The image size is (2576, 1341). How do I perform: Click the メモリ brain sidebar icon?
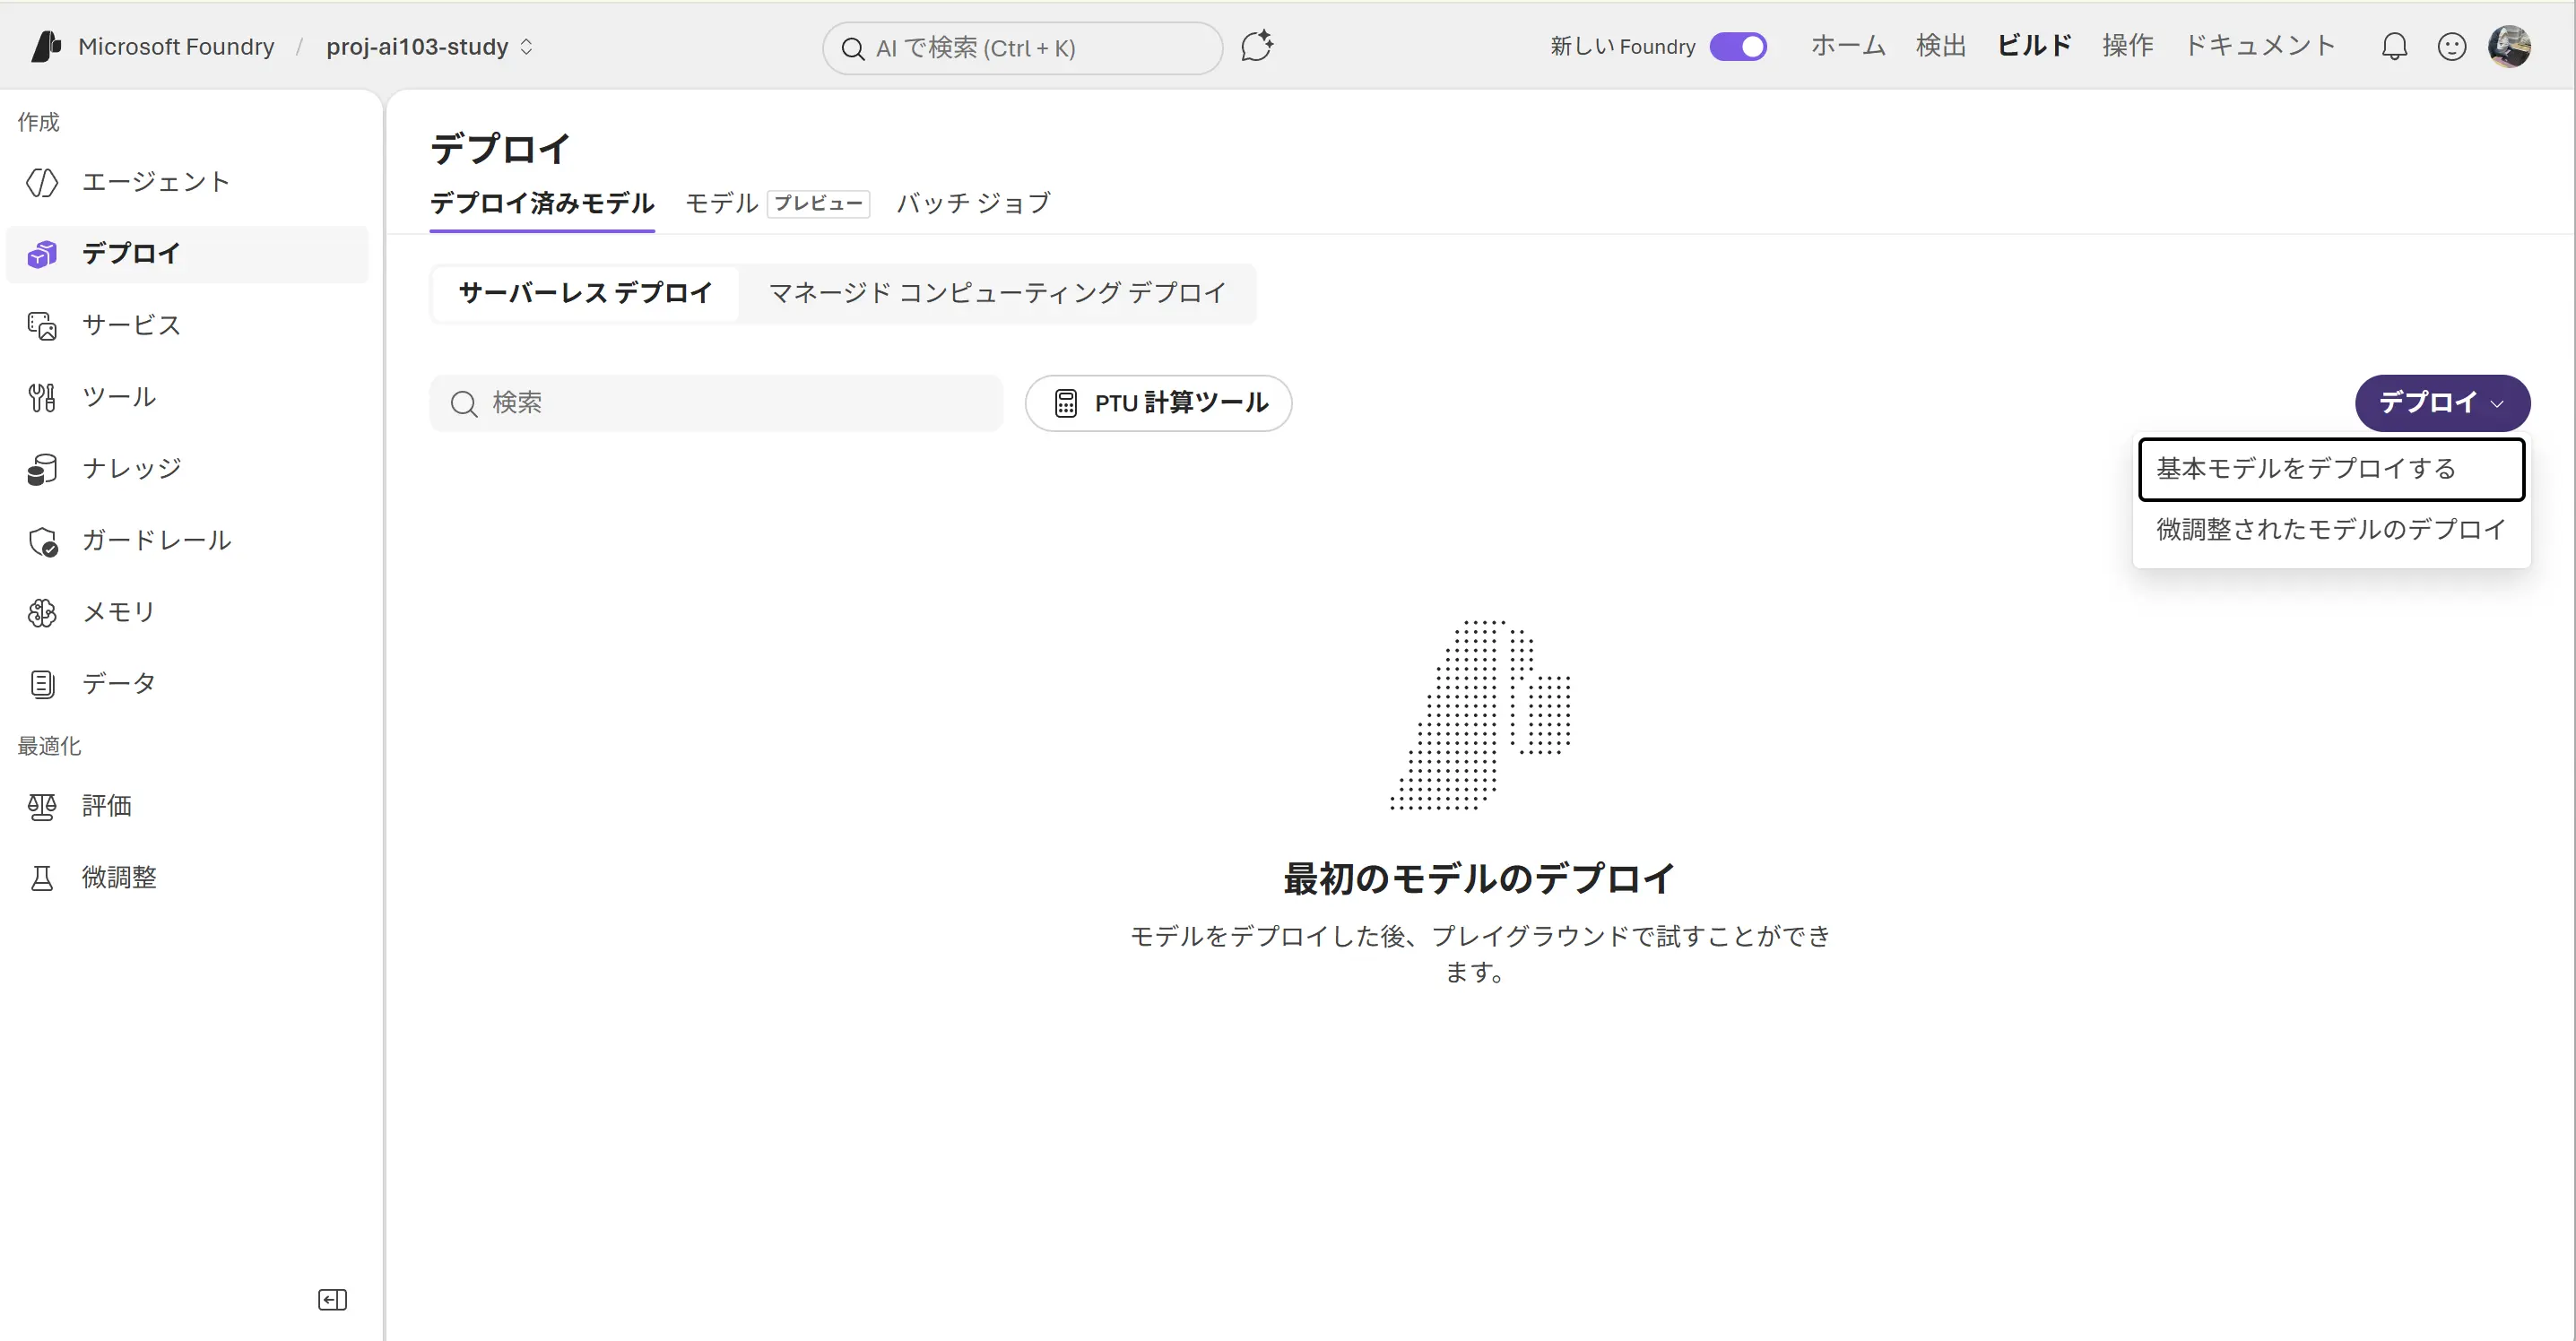pos(42,612)
